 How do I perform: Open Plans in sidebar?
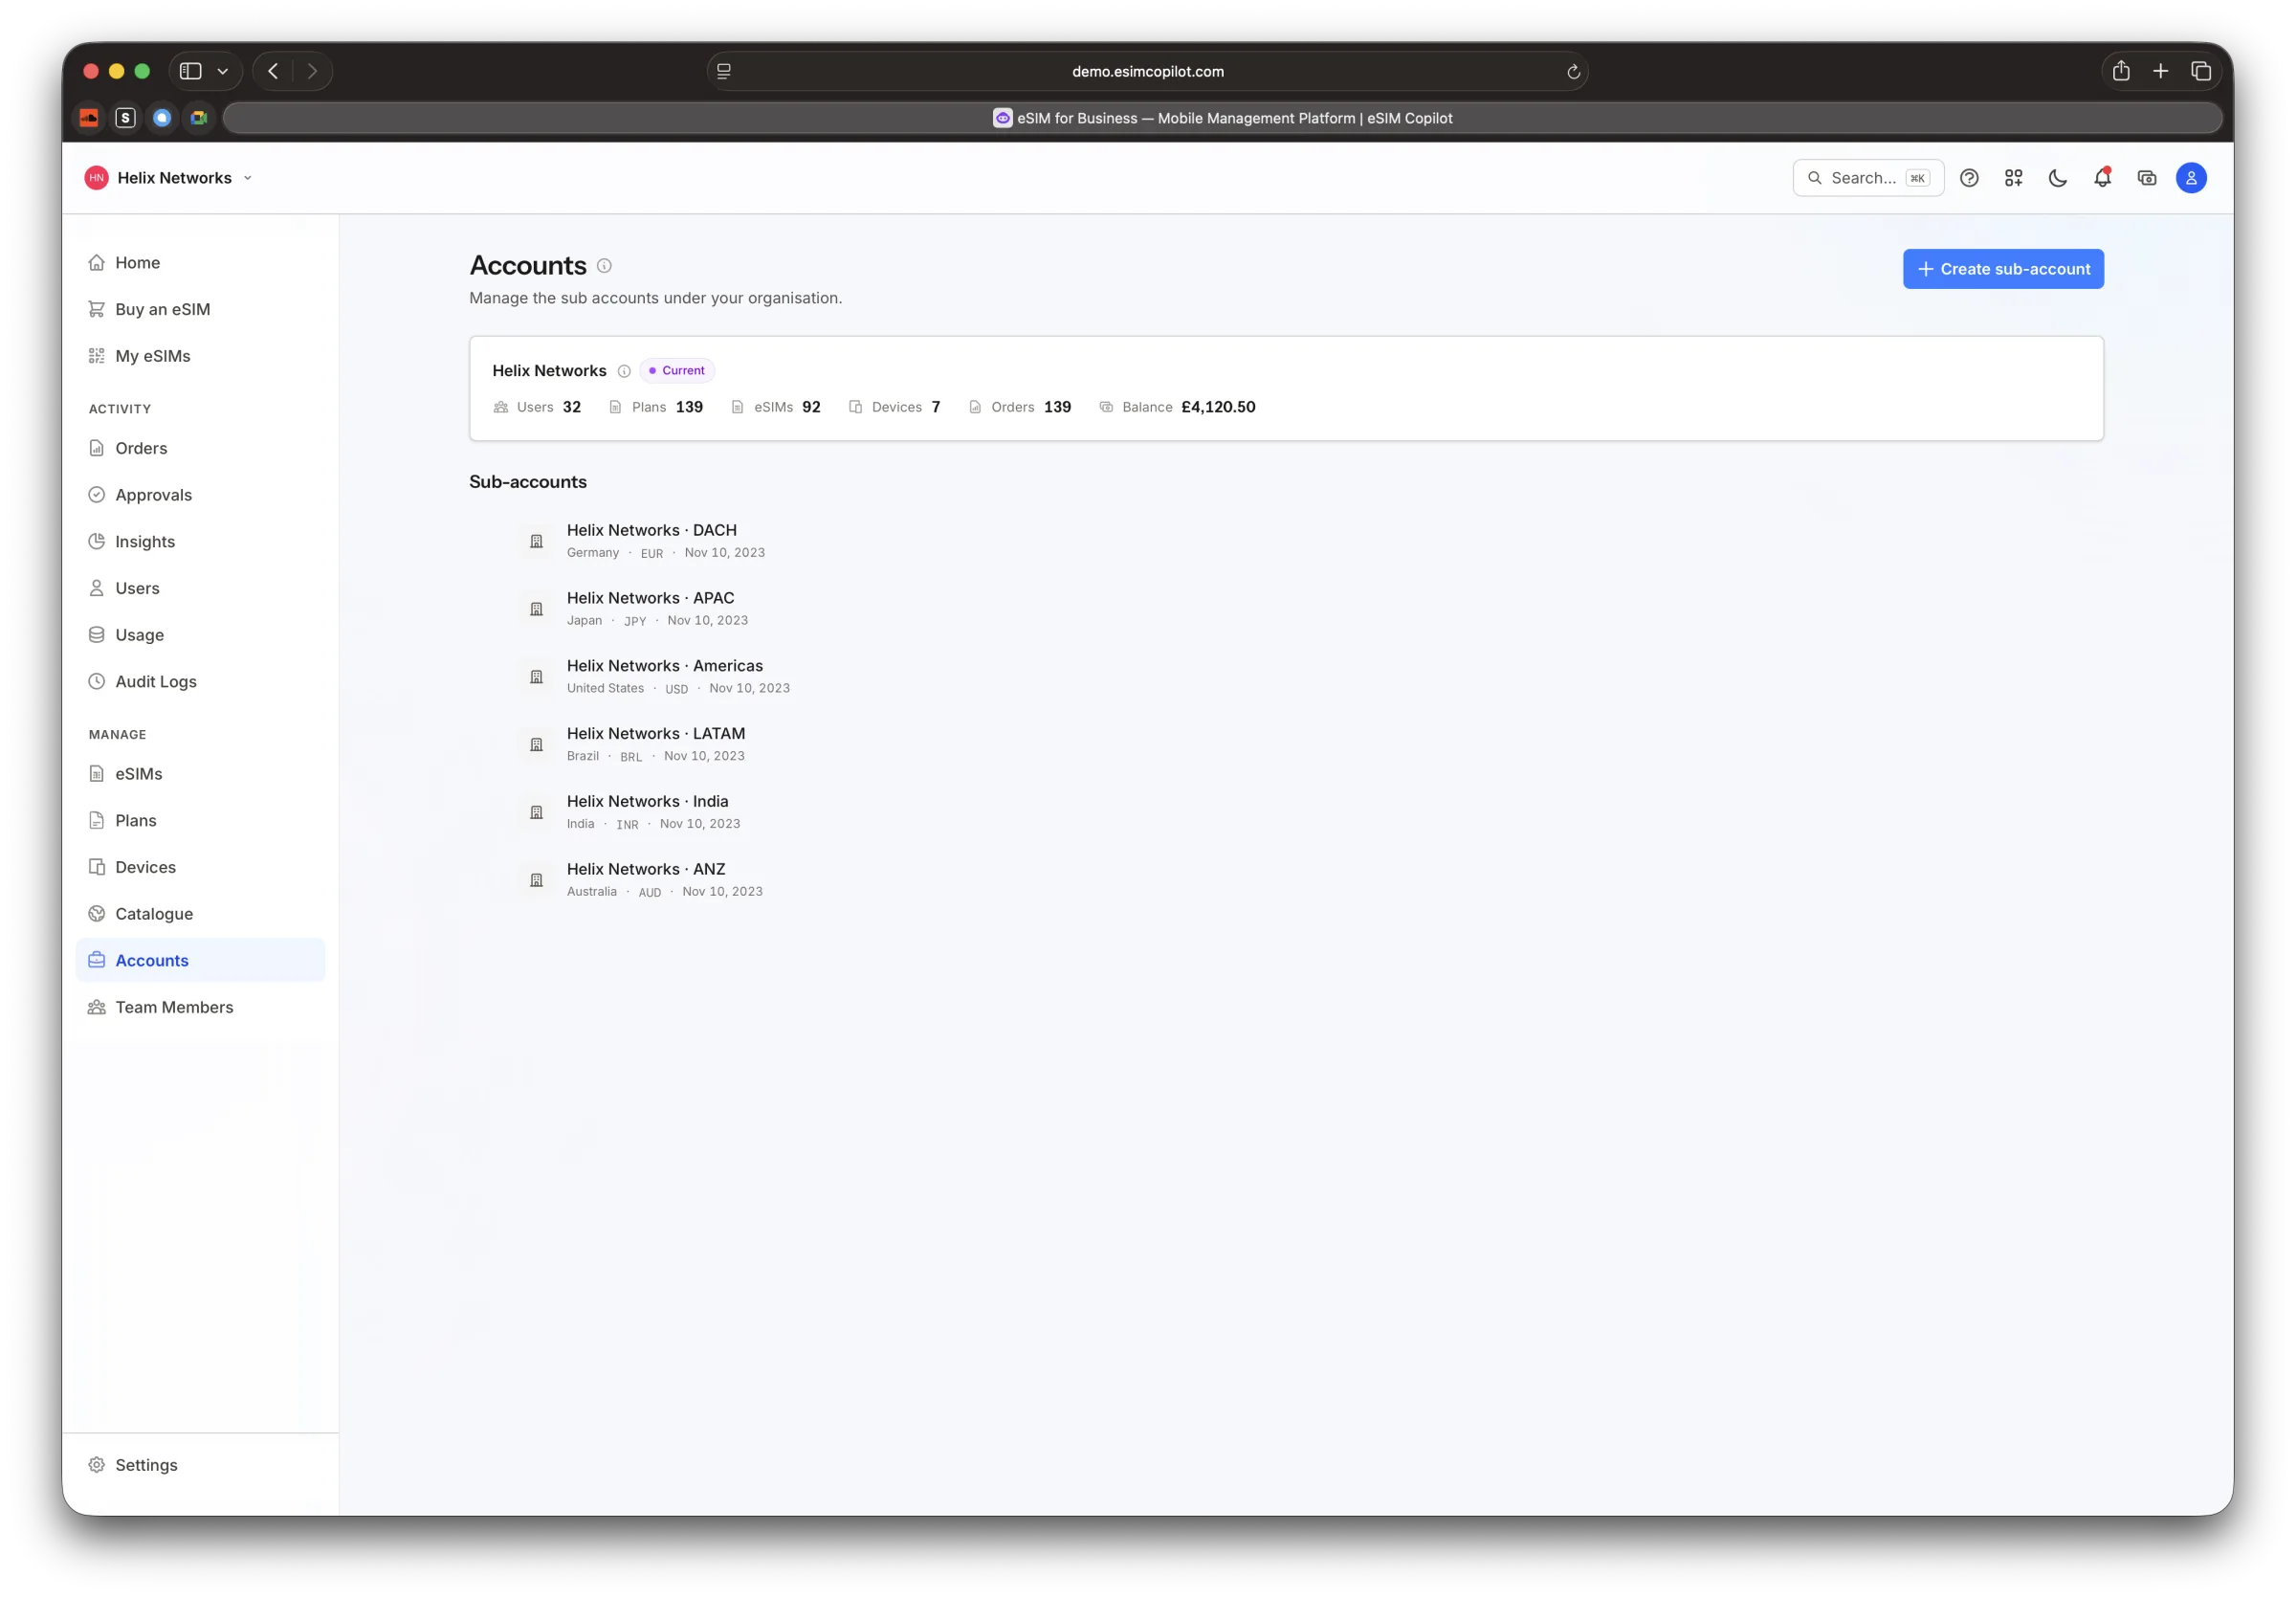click(200, 820)
